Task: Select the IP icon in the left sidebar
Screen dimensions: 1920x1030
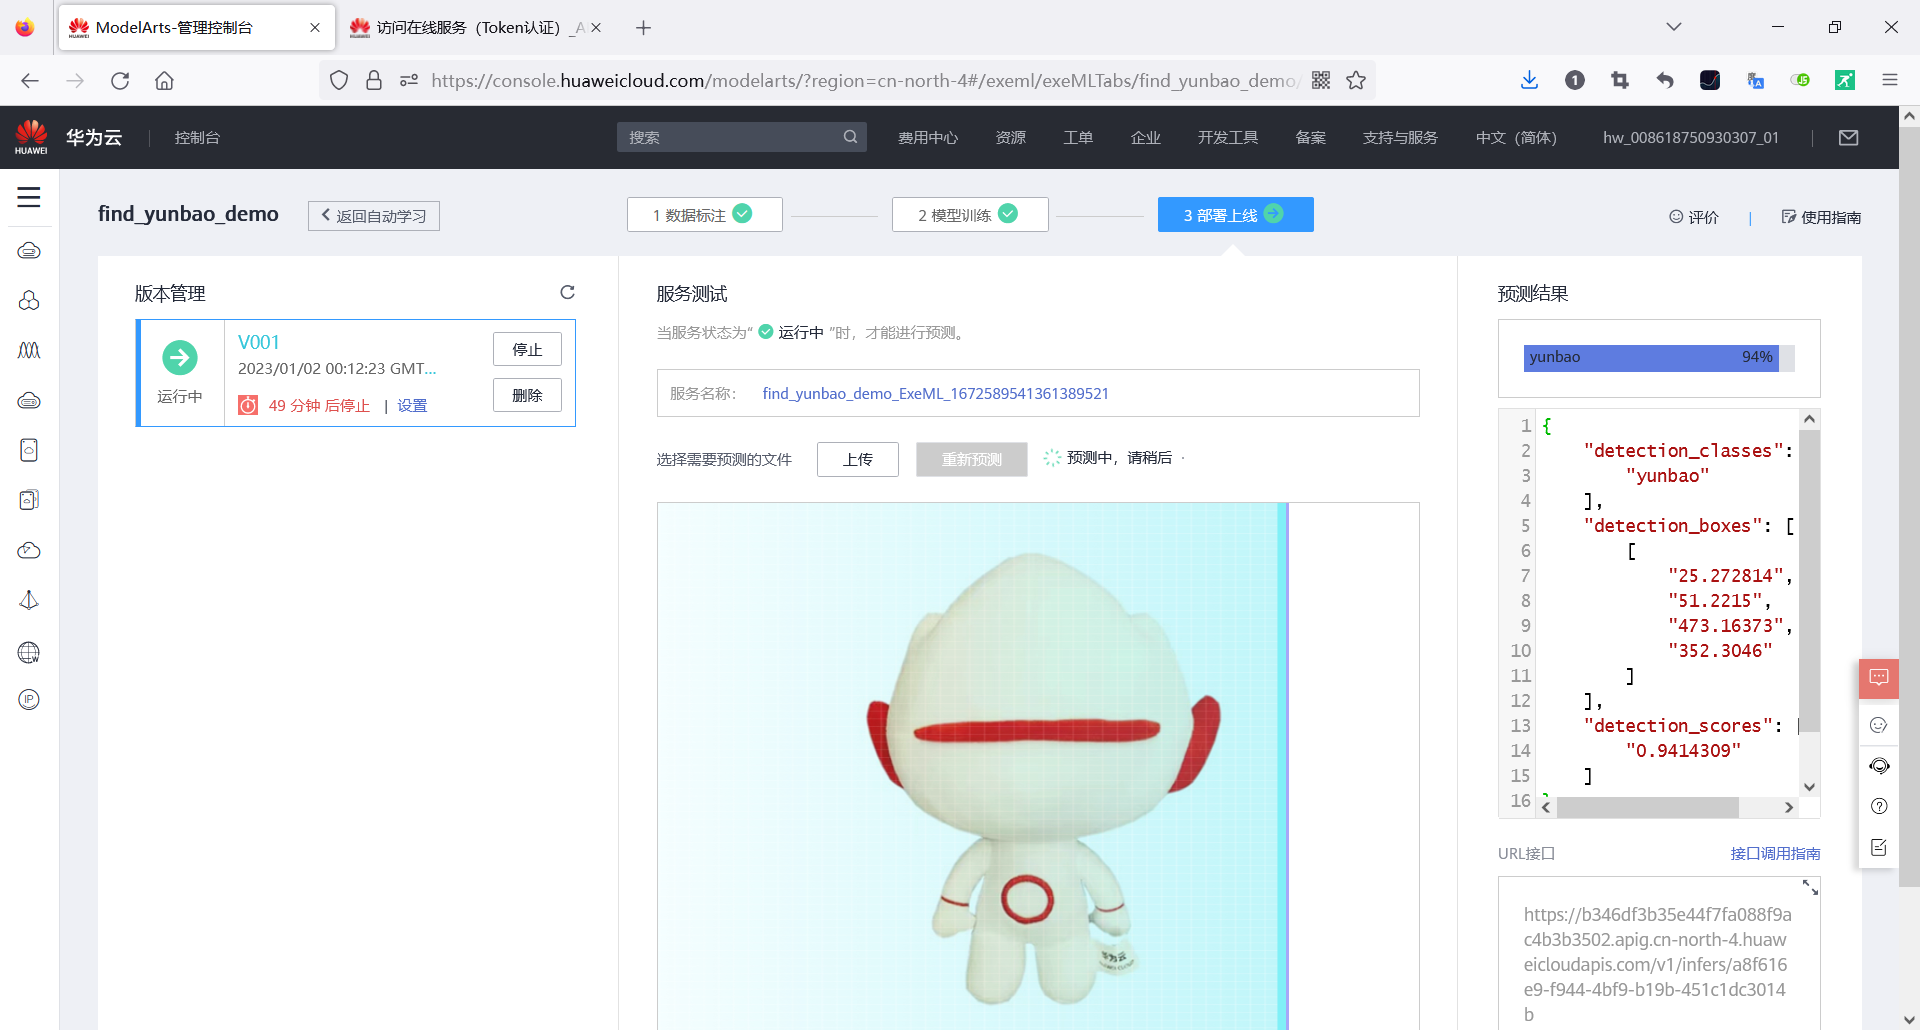Action: pos(29,700)
